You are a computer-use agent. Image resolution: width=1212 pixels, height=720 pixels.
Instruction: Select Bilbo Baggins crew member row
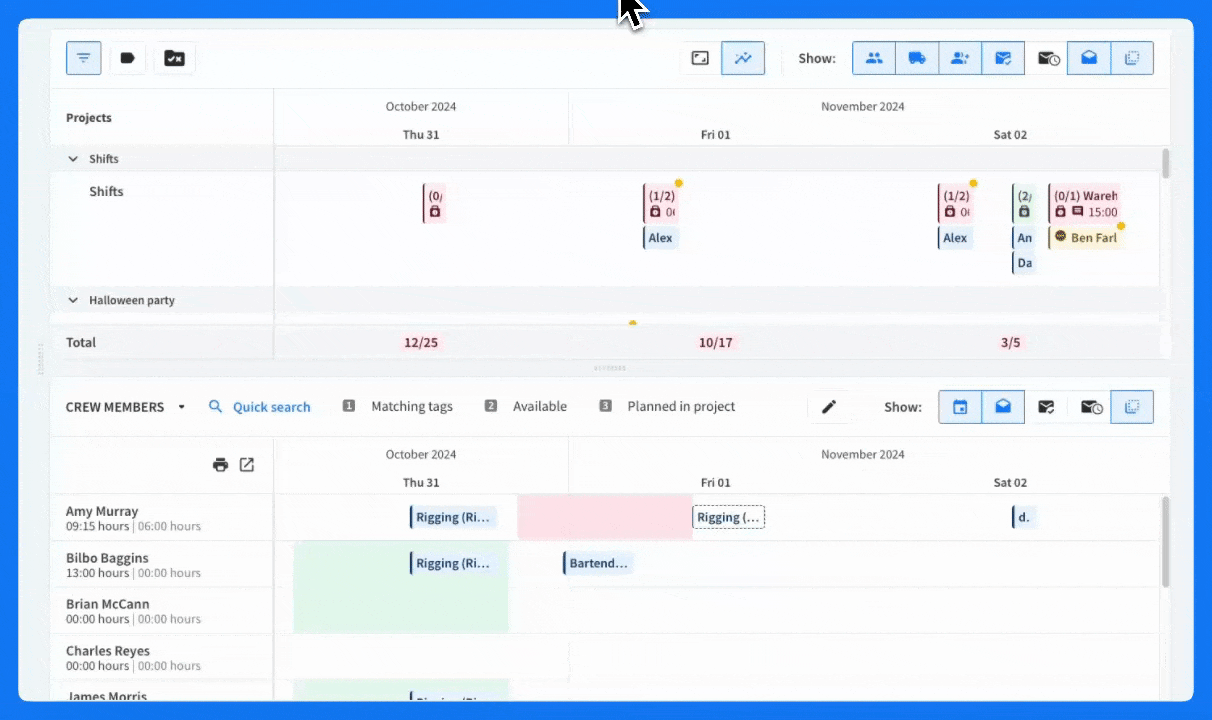[162, 565]
